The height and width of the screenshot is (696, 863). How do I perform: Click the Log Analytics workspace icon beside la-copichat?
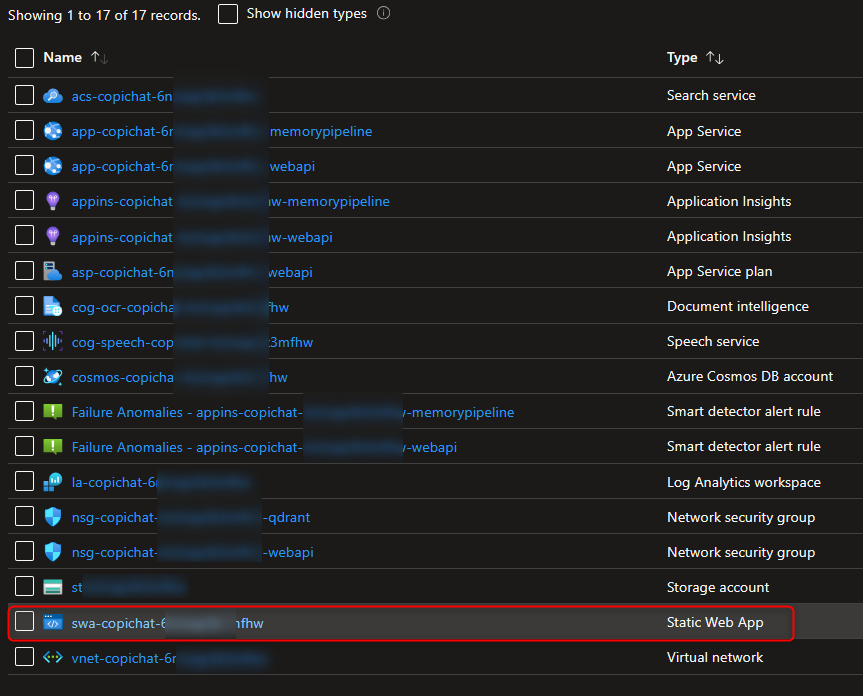(53, 481)
